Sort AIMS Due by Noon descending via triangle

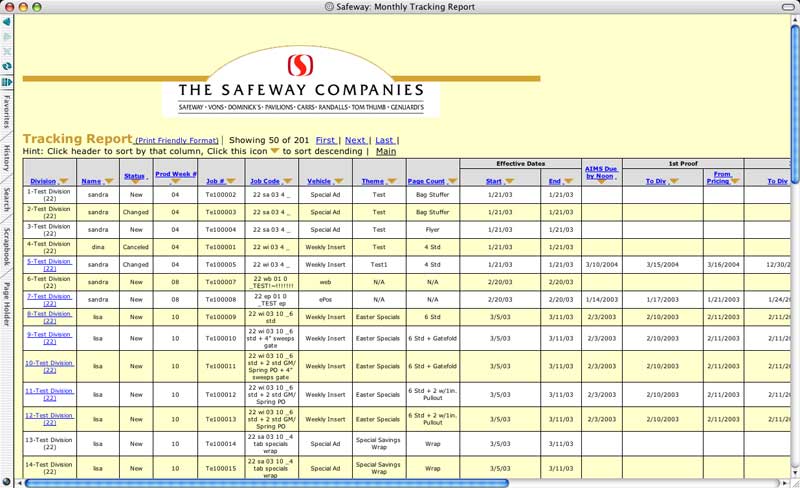(602, 182)
